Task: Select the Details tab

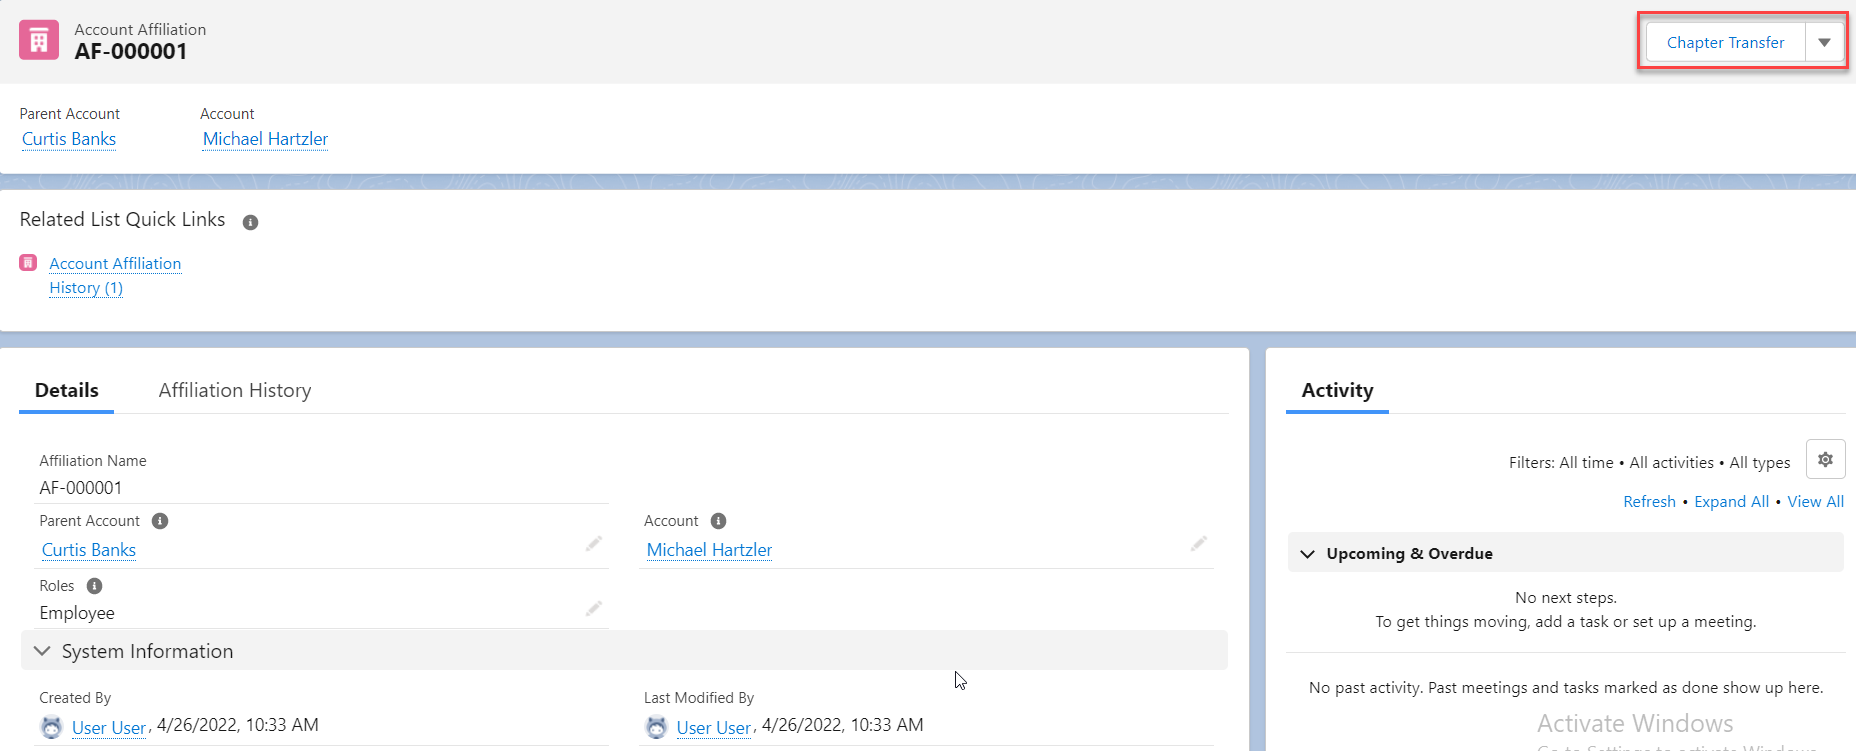Action: [x=67, y=390]
